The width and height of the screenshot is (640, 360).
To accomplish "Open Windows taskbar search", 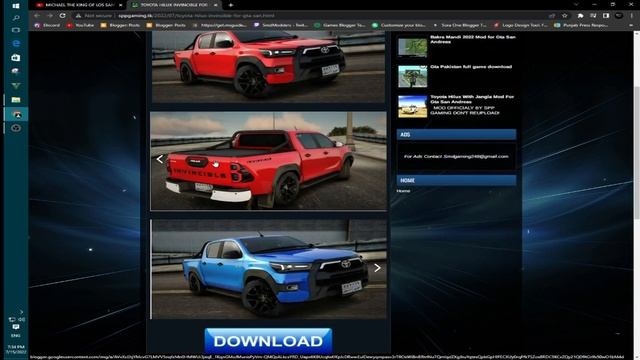I will coord(16,18).
